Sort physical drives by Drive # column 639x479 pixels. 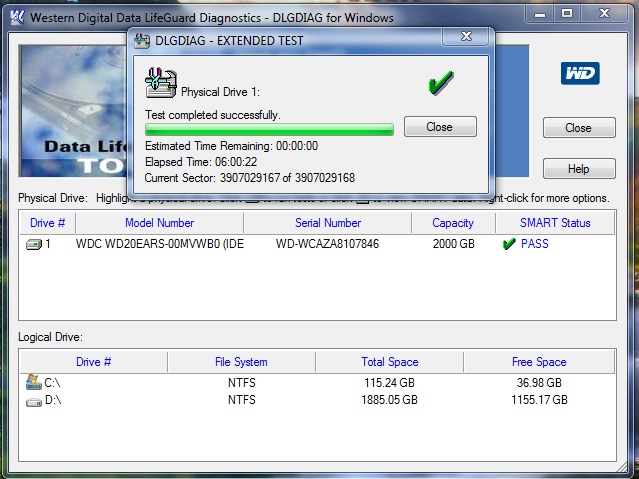click(x=48, y=223)
